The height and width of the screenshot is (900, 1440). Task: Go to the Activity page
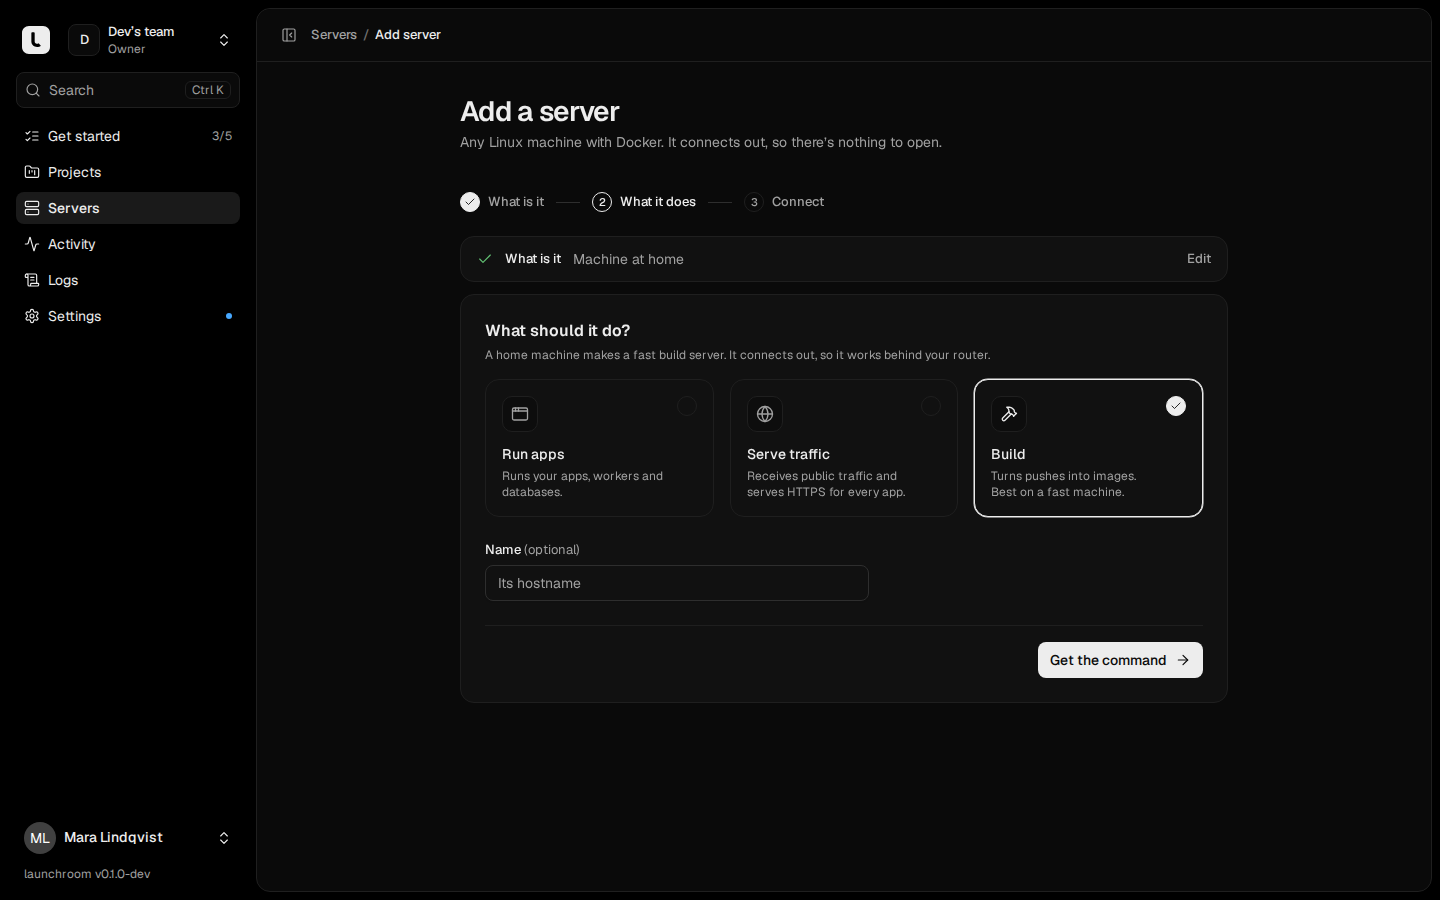pos(128,244)
